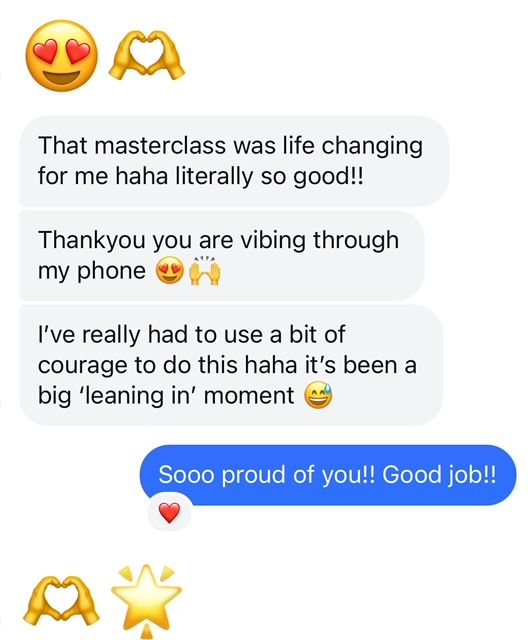The image size is (528, 640).
Task: Click the word 'vibing' in second message
Action: tap(273, 240)
